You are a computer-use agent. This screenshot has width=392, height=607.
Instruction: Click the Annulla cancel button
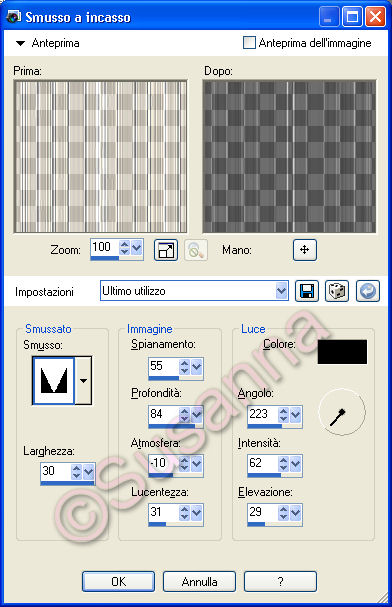click(199, 581)
